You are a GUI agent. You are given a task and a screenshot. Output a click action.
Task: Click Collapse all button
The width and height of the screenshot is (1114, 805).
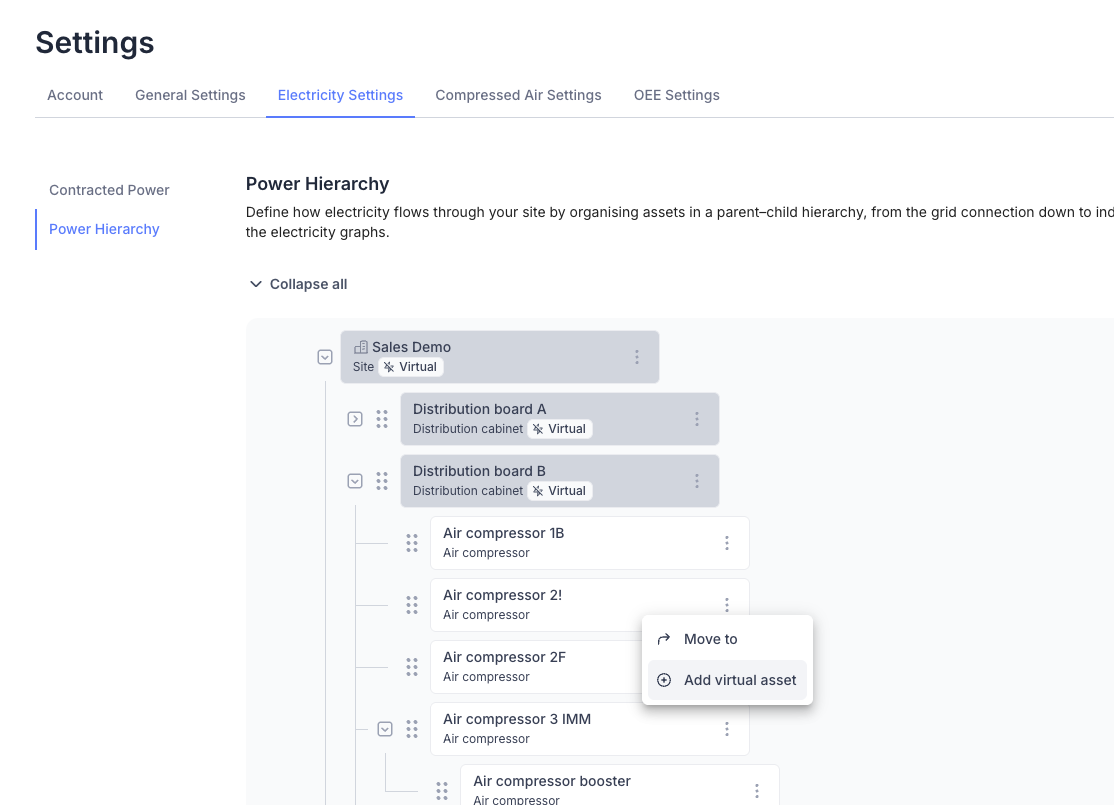pyautogui.click(x=299, y=284)
